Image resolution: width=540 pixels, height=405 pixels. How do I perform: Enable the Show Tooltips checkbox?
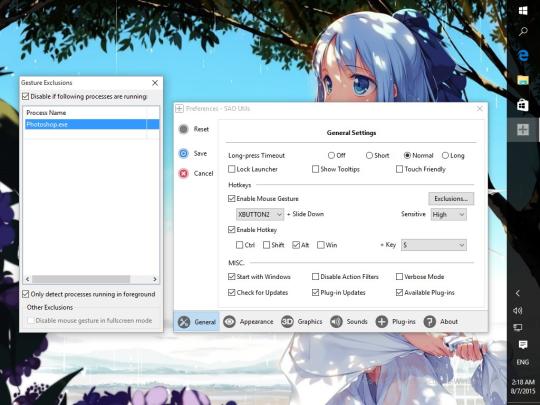click(x=315, y=169)
